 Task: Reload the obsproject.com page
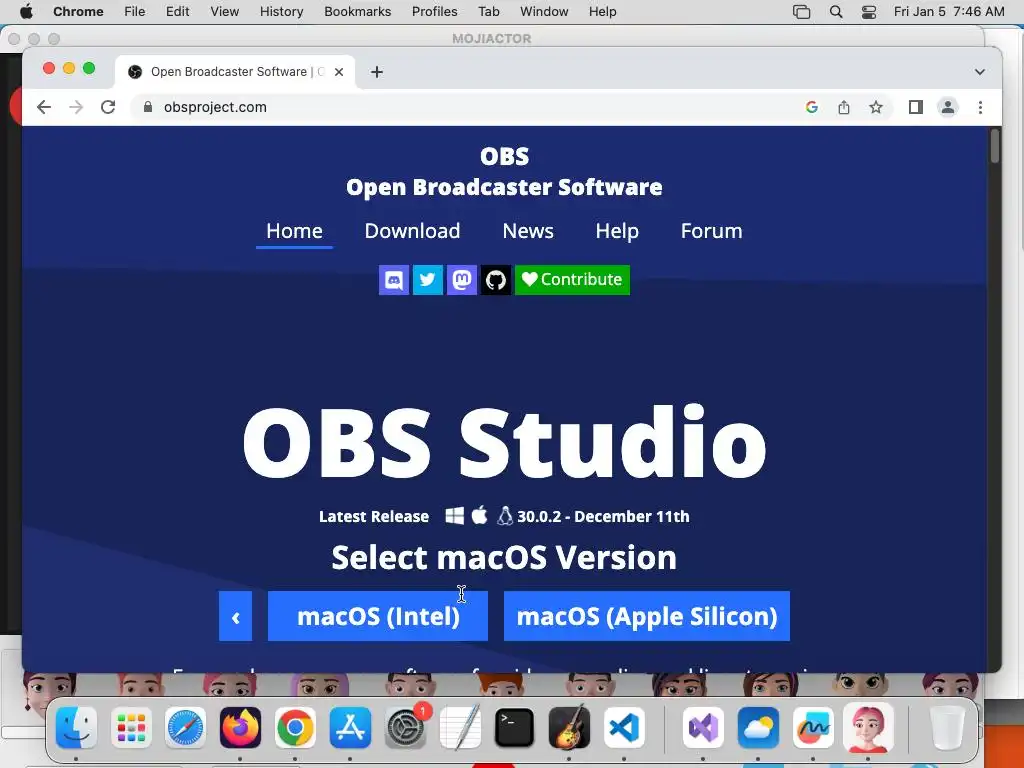(108, 107)
